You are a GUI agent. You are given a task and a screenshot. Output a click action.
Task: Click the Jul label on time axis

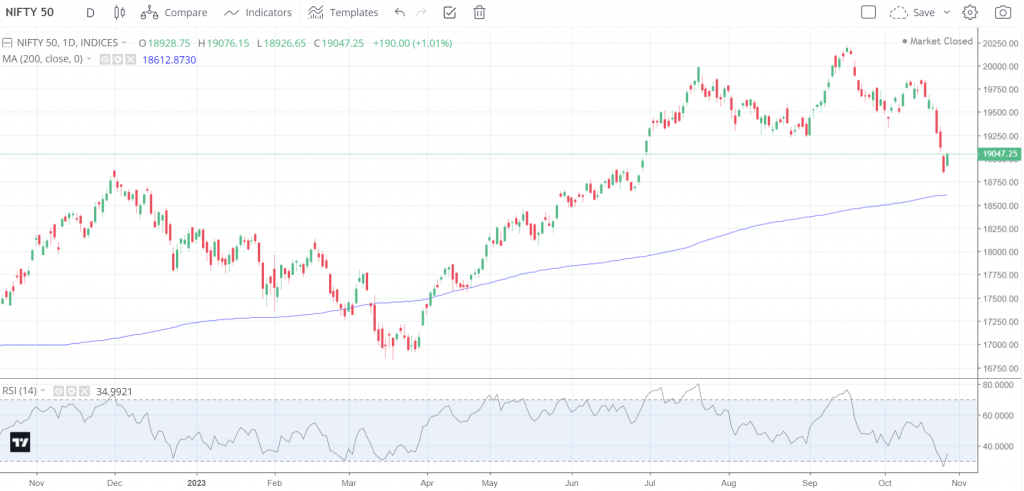tap(650, 483)
